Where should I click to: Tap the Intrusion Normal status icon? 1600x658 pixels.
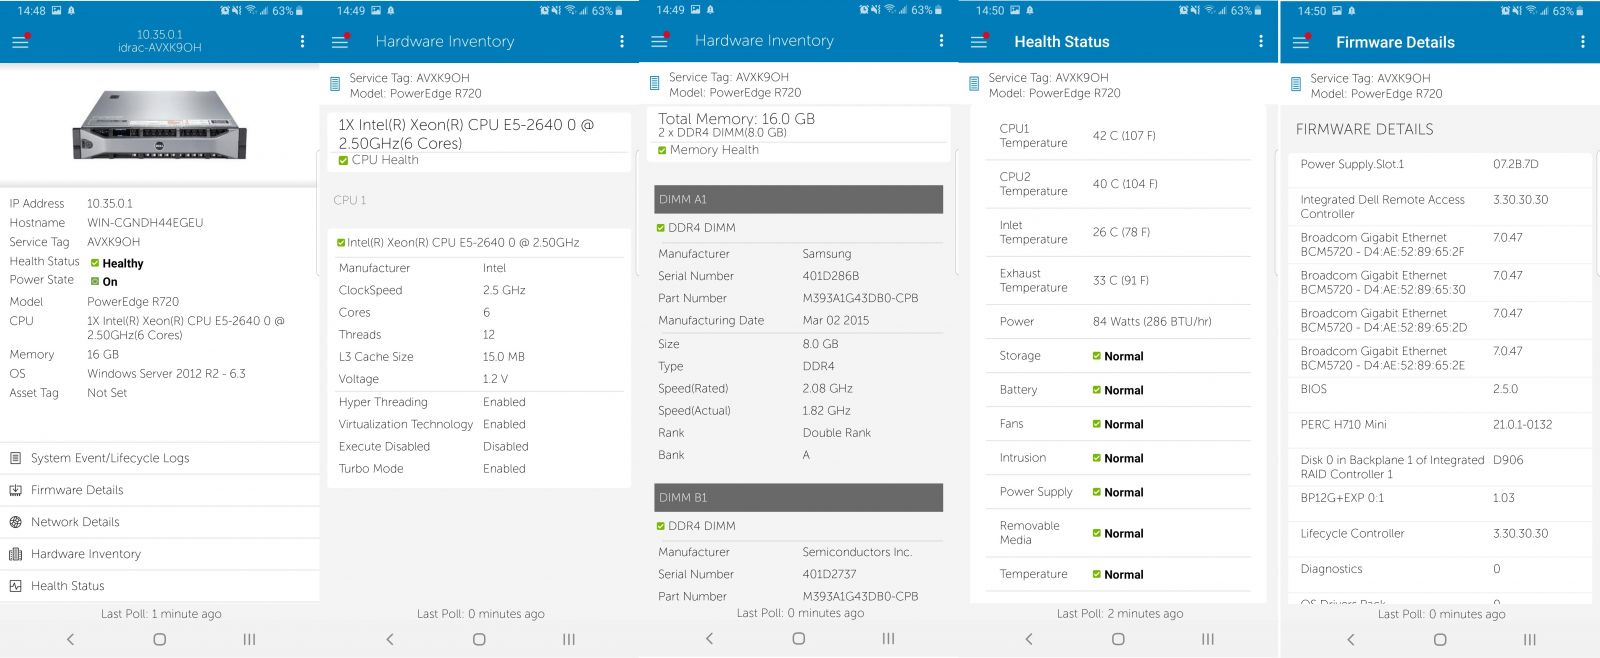pos(1097,458)
